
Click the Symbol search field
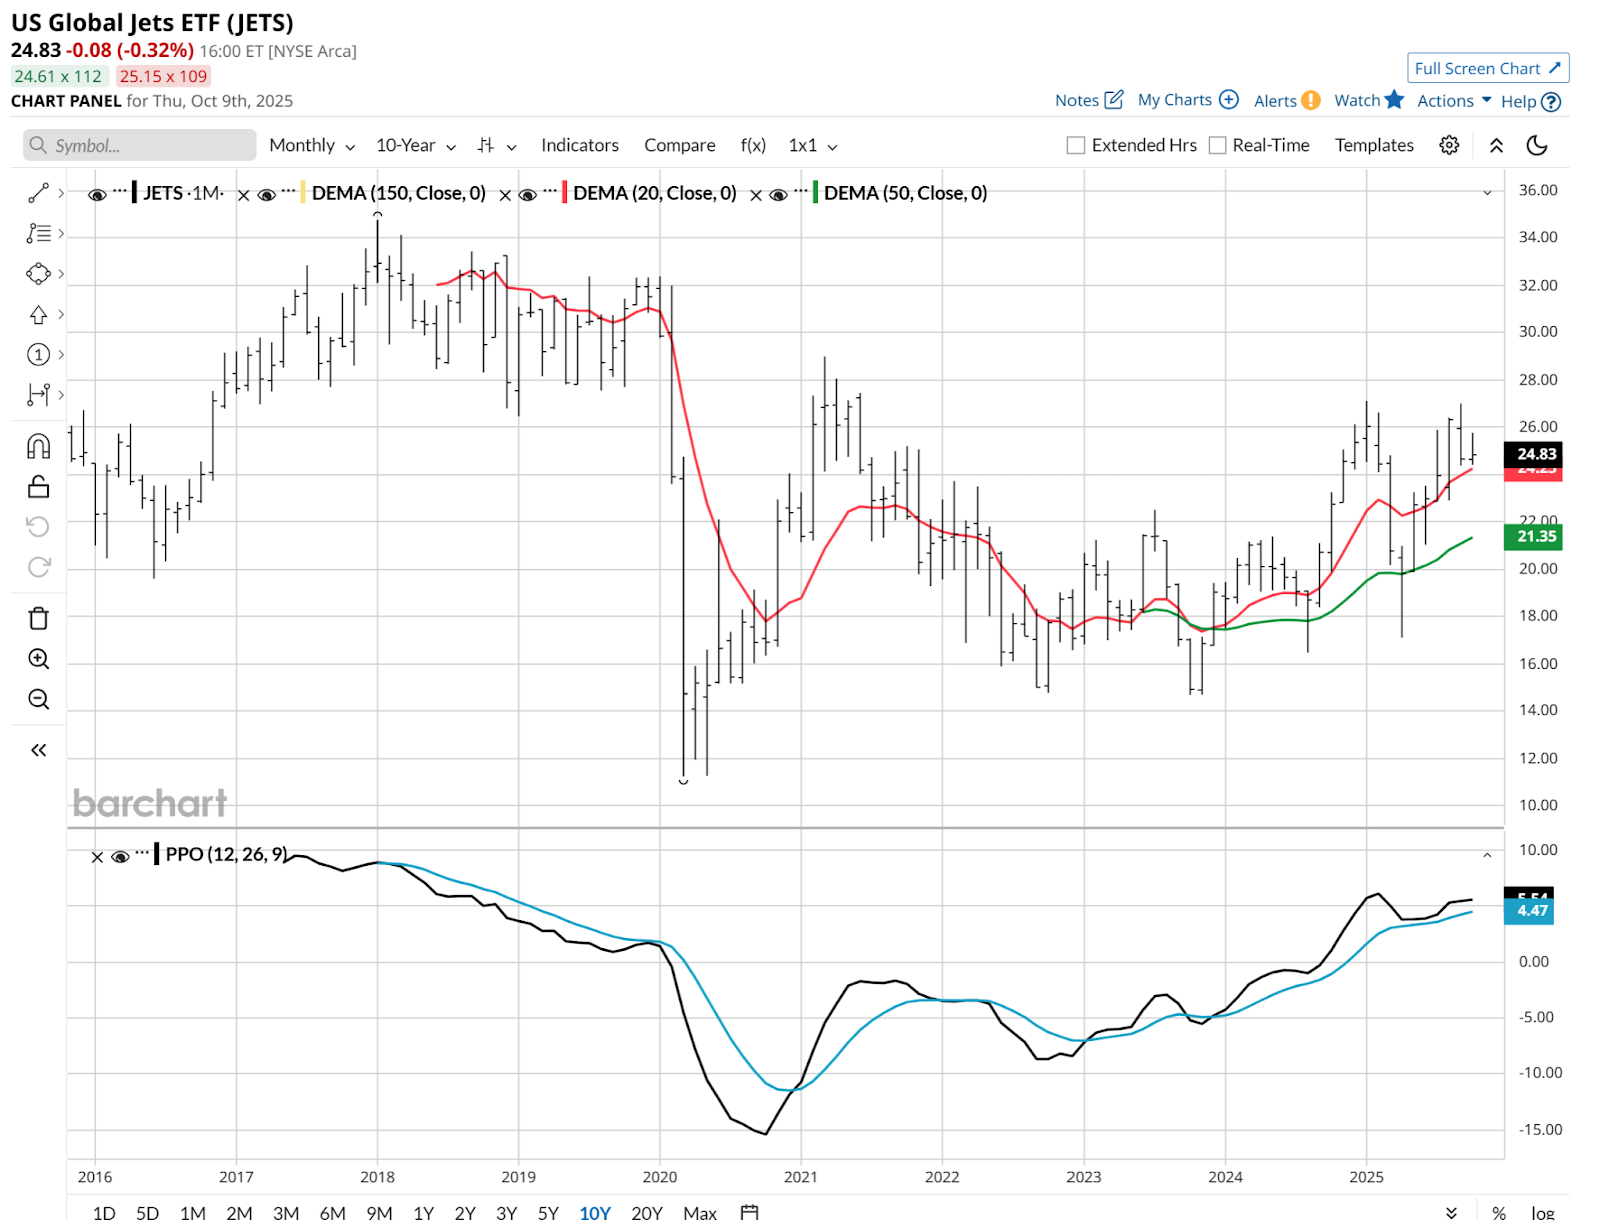coord(140,145)
